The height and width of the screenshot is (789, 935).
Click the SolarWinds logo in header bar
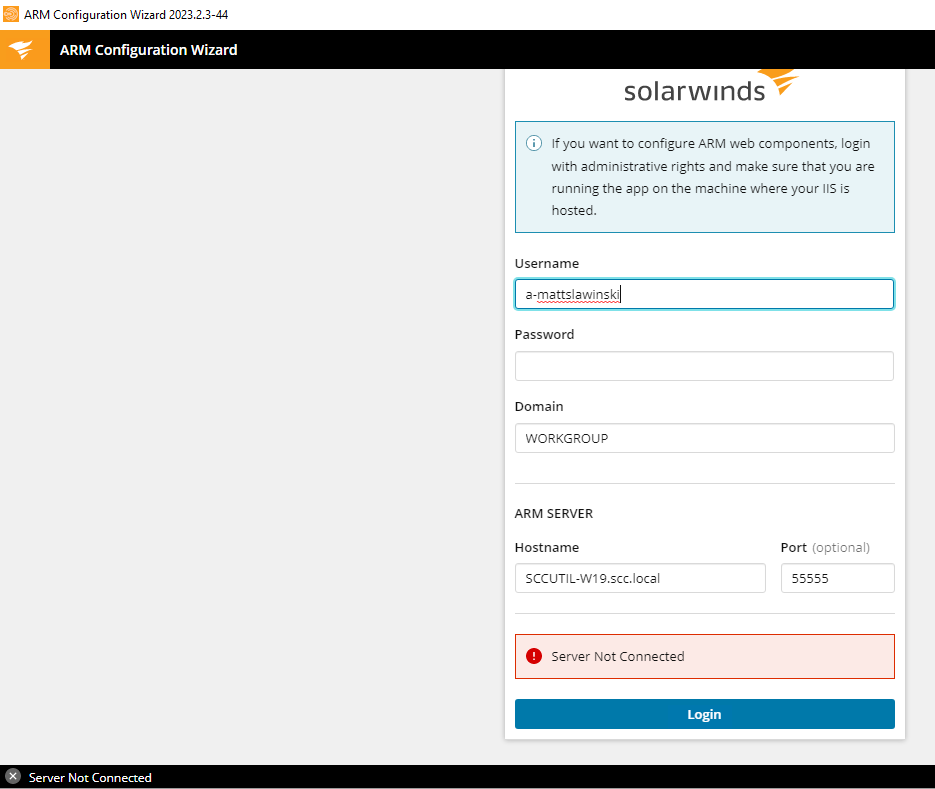(x=24, y=49)
